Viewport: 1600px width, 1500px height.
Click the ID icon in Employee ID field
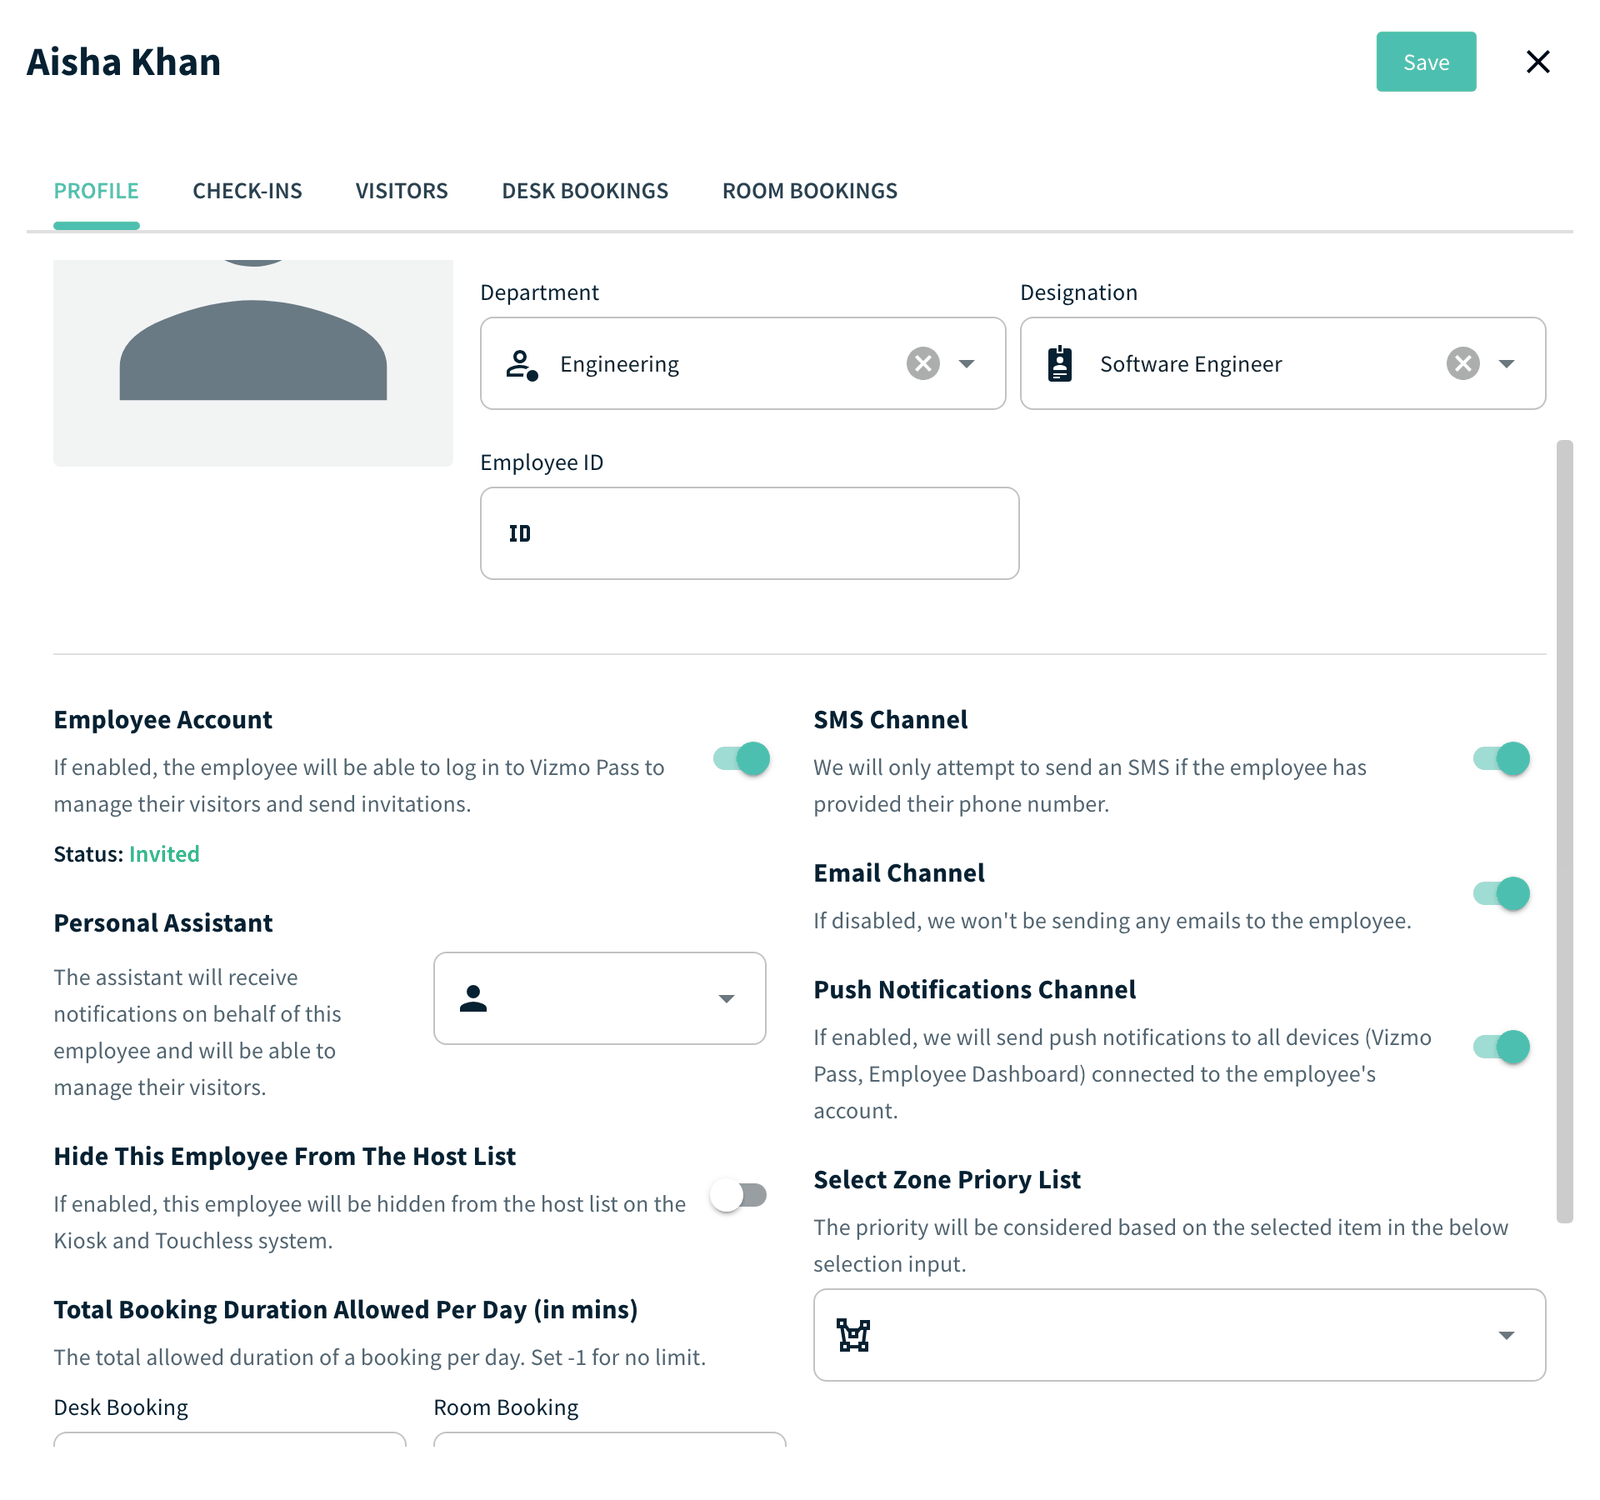tap(520, 534)
